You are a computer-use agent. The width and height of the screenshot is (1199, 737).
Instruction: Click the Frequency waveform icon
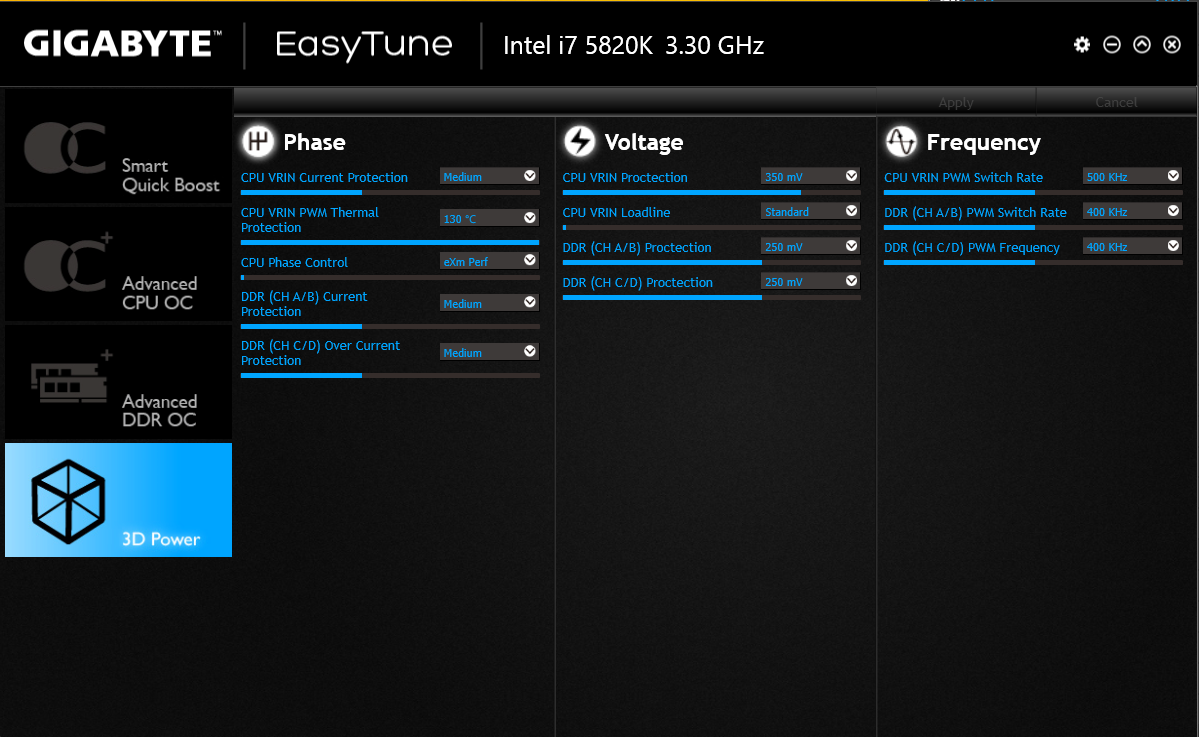pos(901,141)
